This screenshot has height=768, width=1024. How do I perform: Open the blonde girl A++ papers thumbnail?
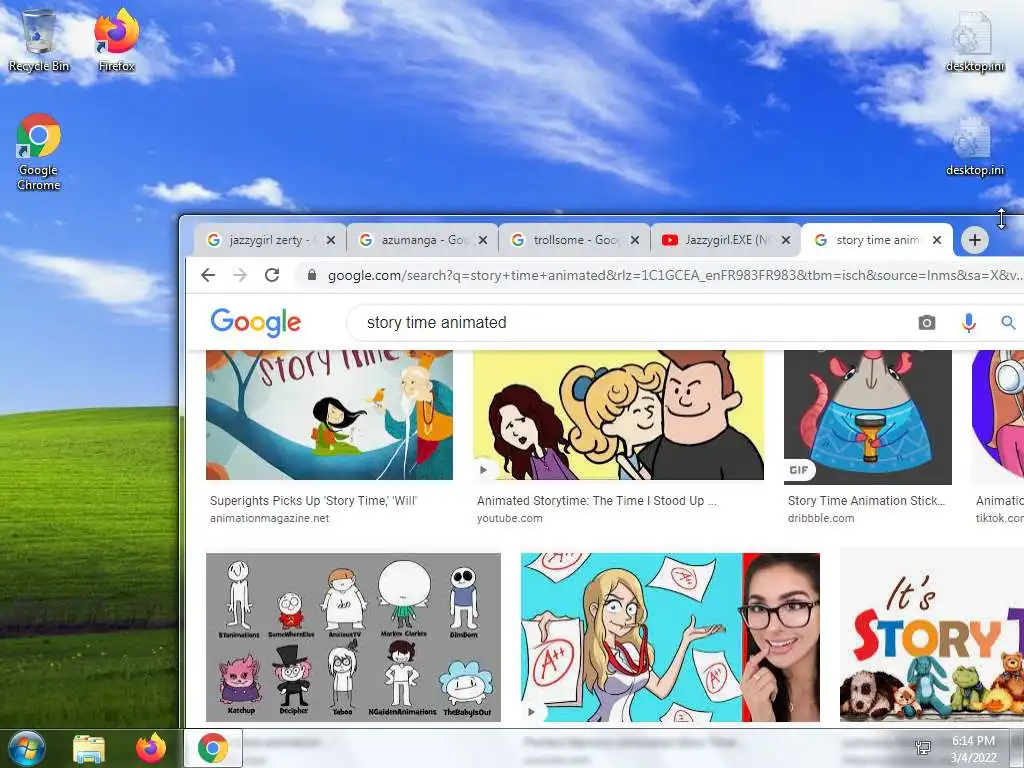(x=670, y=637)
